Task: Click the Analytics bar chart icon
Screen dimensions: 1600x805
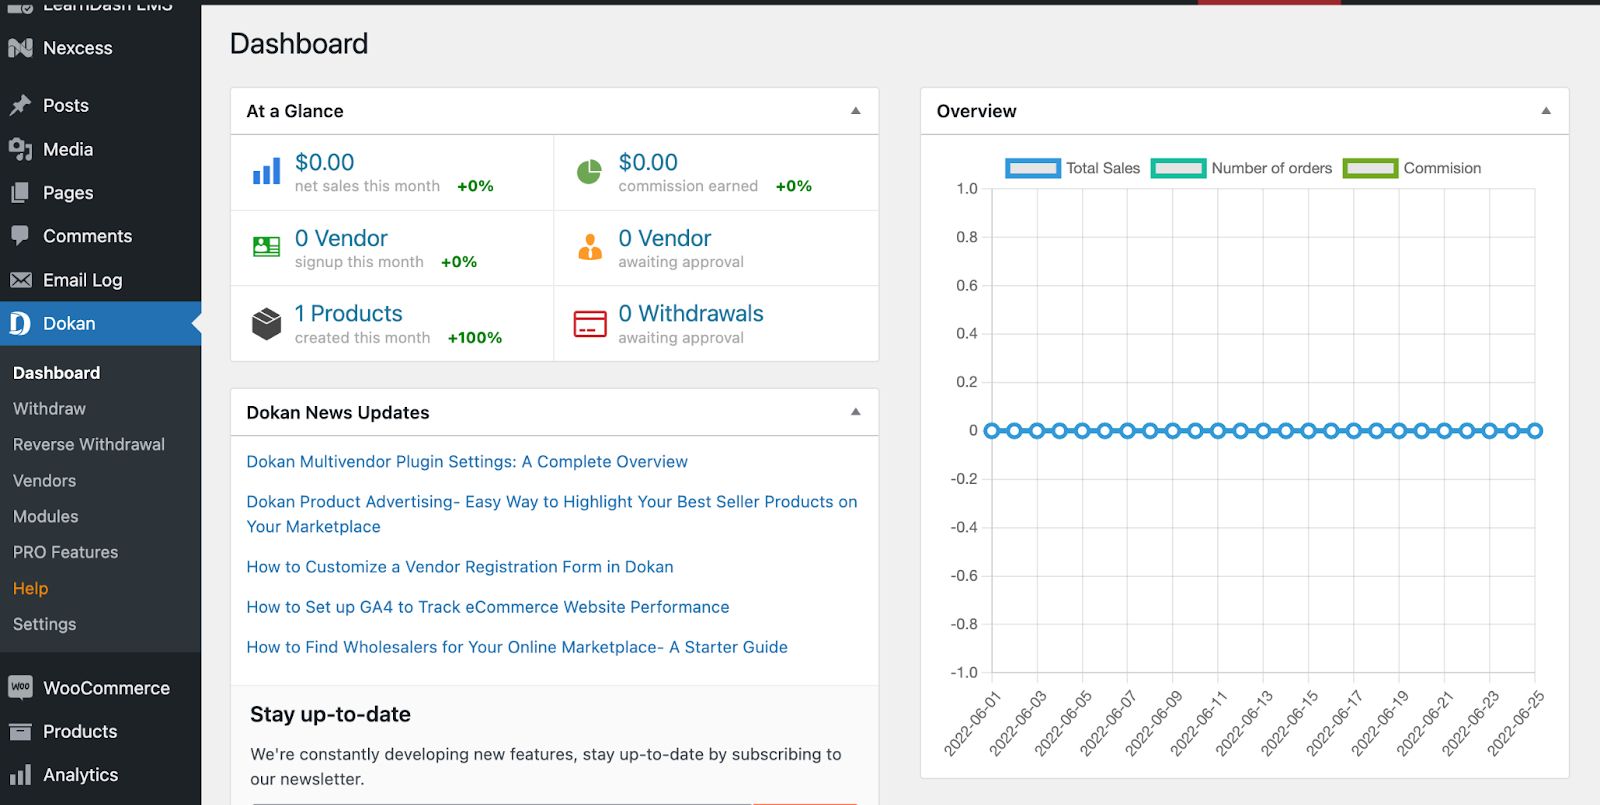Action: [x=20, y=775]
